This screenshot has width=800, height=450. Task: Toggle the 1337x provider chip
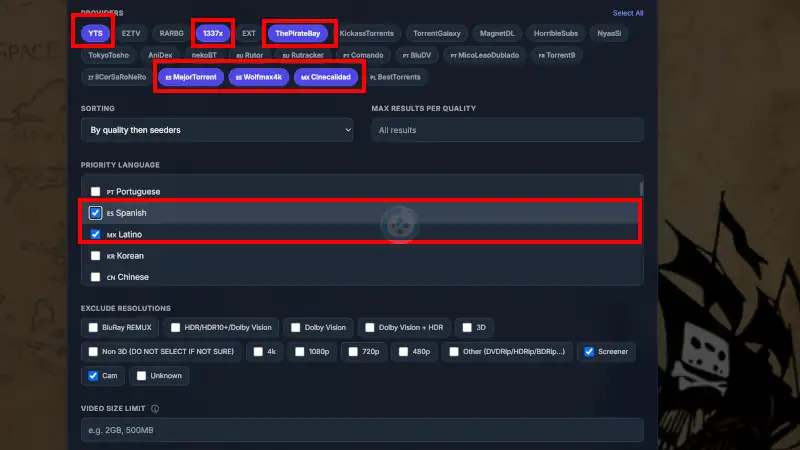pos(213,33)
